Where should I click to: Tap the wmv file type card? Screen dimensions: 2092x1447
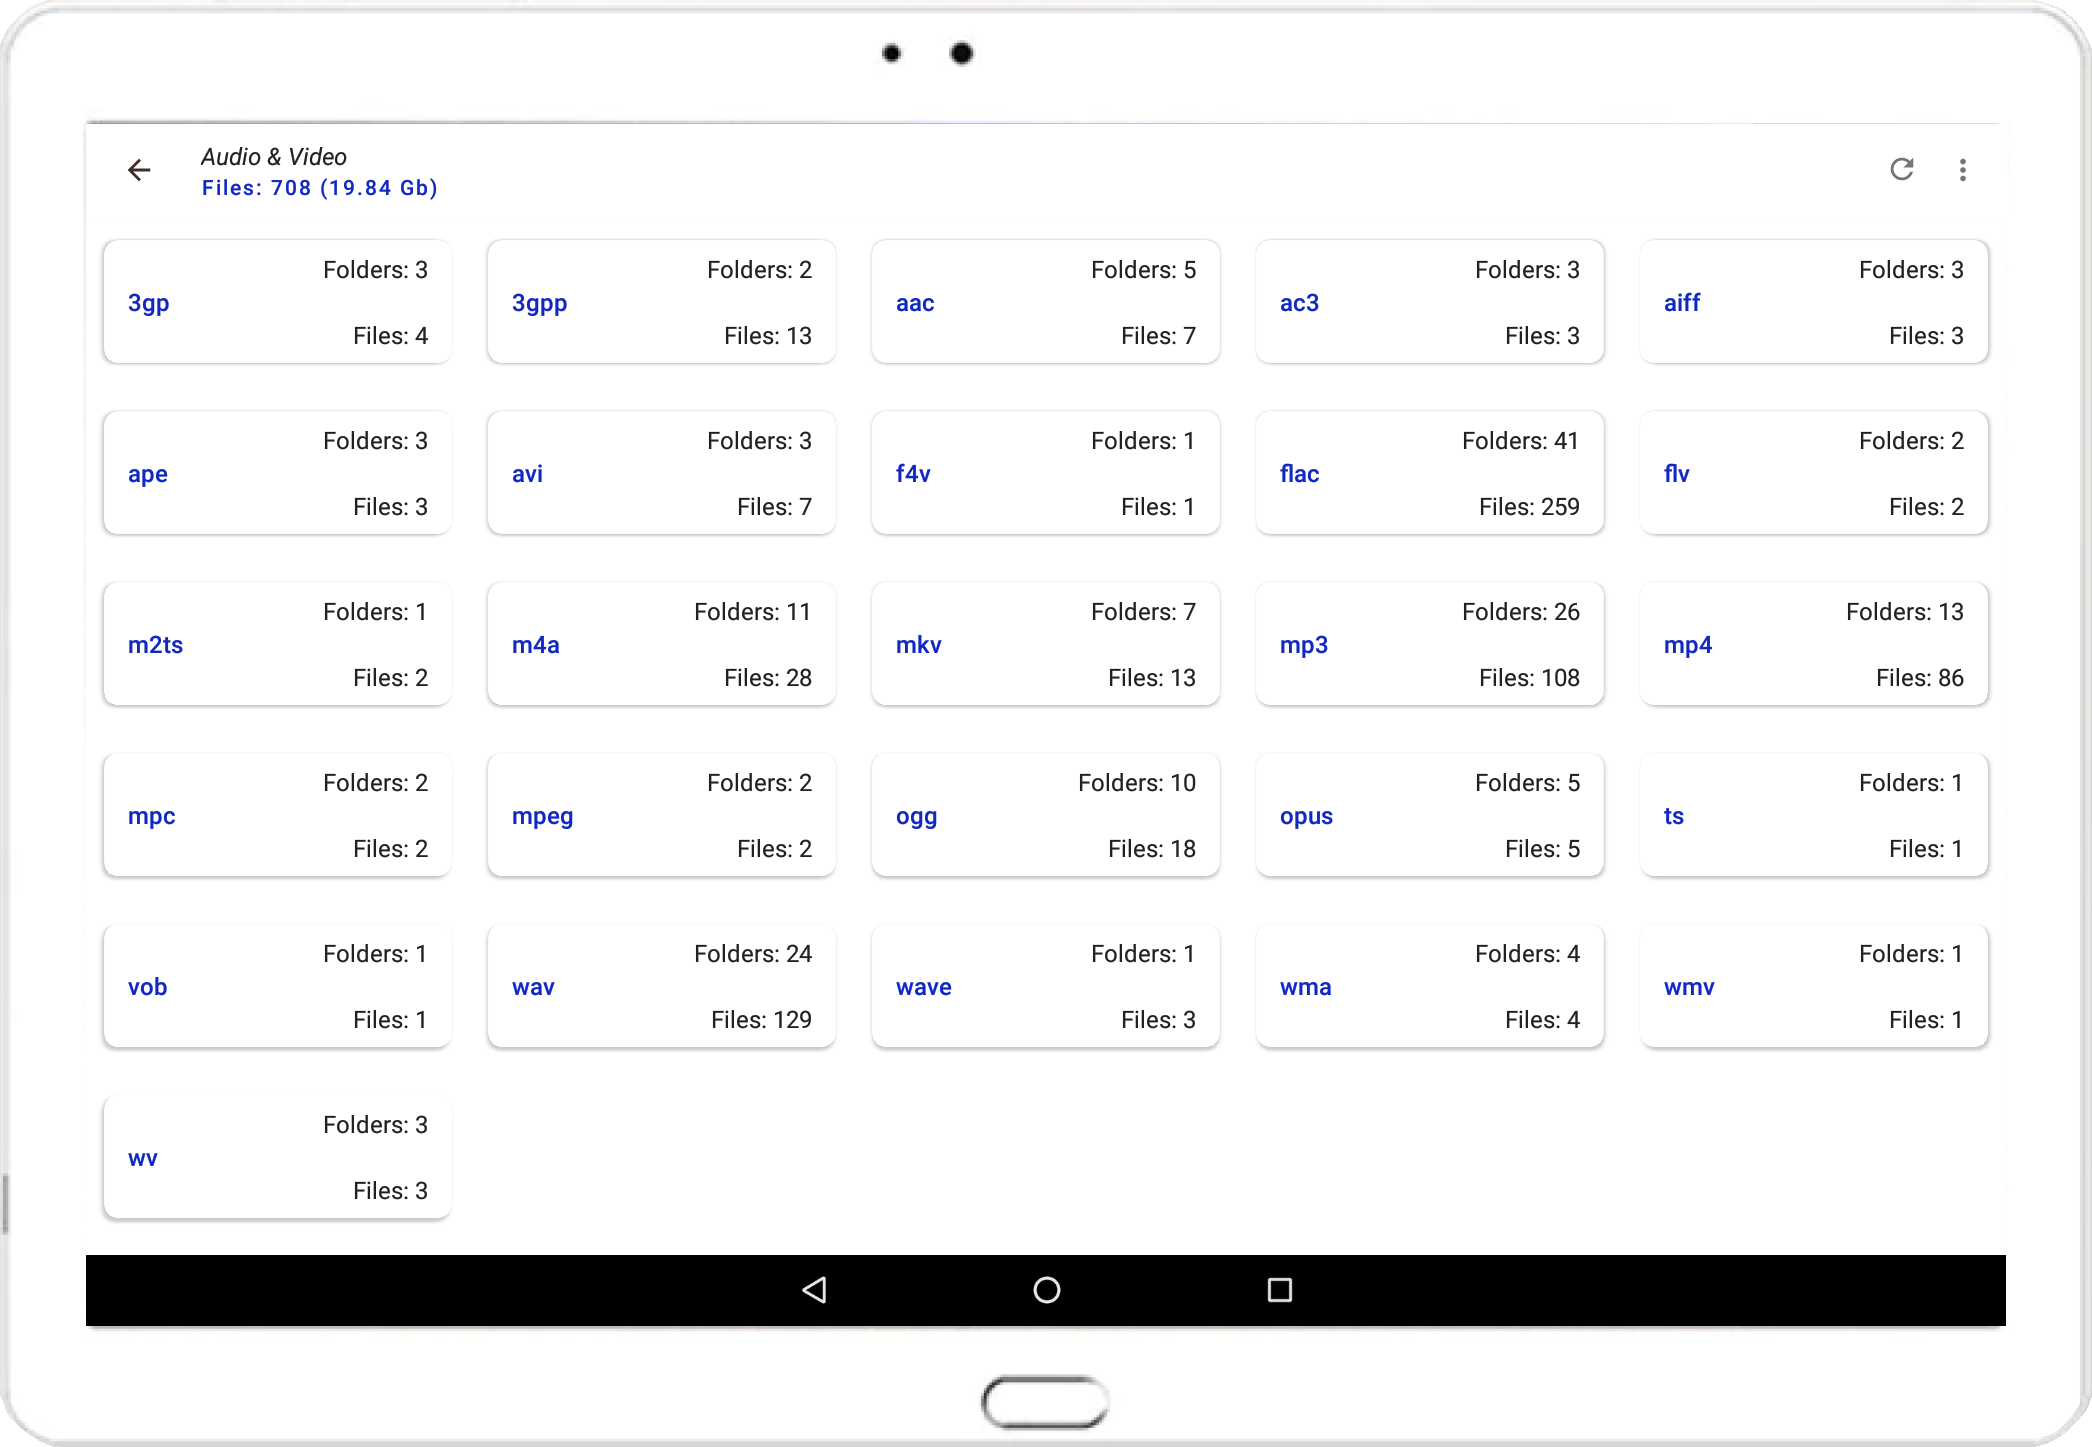(1813, 986)
